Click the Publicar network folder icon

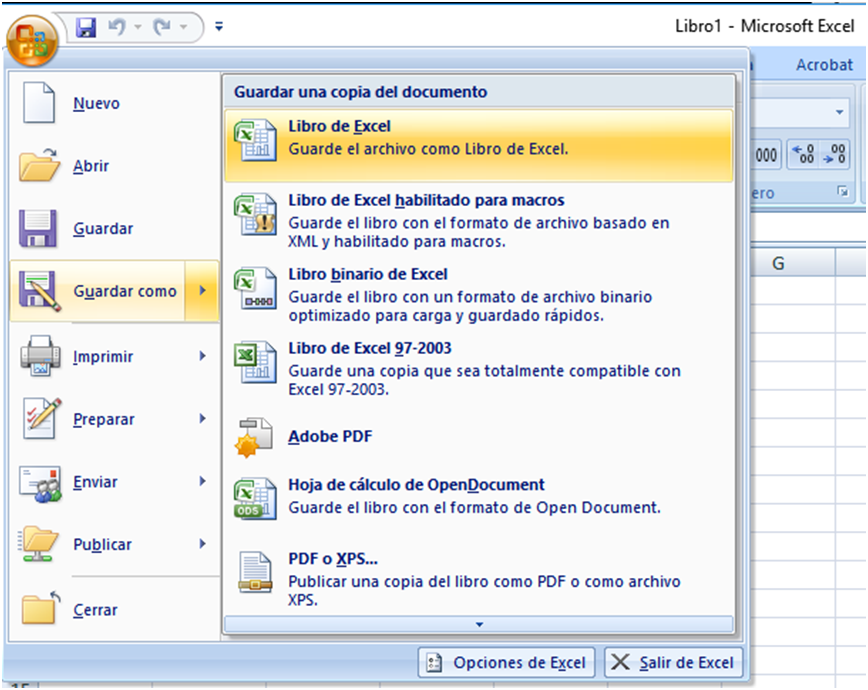[38, 544]
